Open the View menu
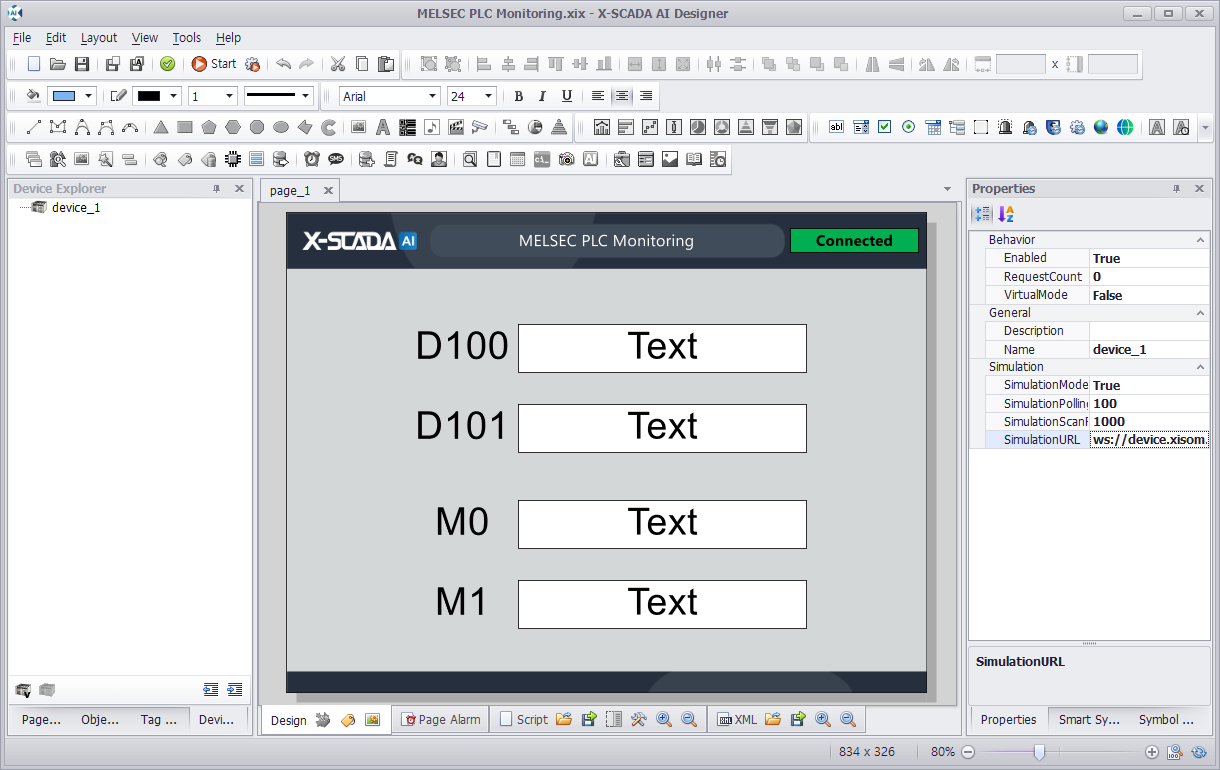 tap(145, 38)
